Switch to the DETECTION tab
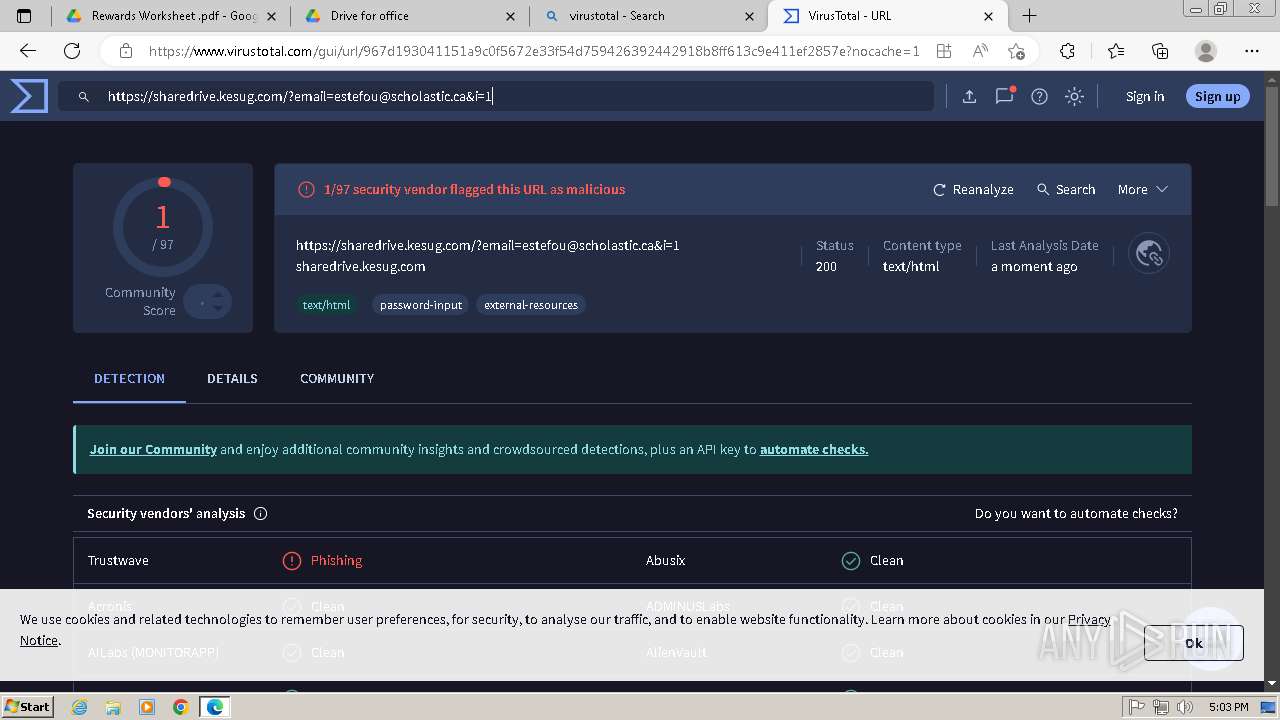 [x=129, y=378]
